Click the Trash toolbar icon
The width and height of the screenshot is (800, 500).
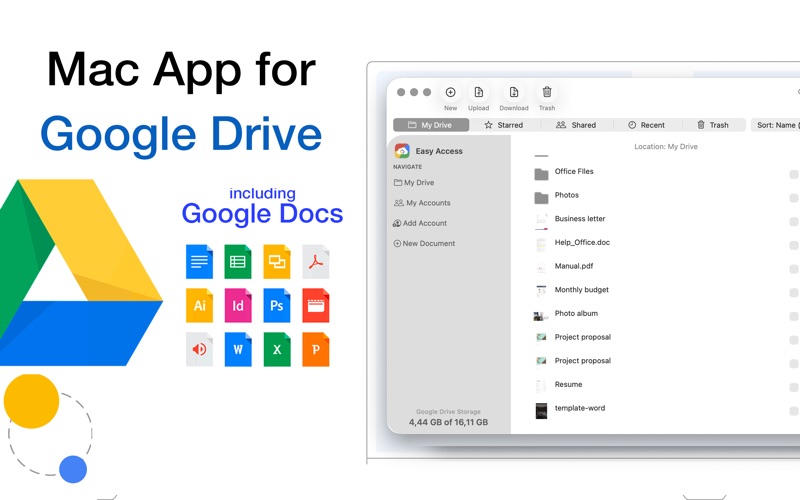(x=547, y=92)
